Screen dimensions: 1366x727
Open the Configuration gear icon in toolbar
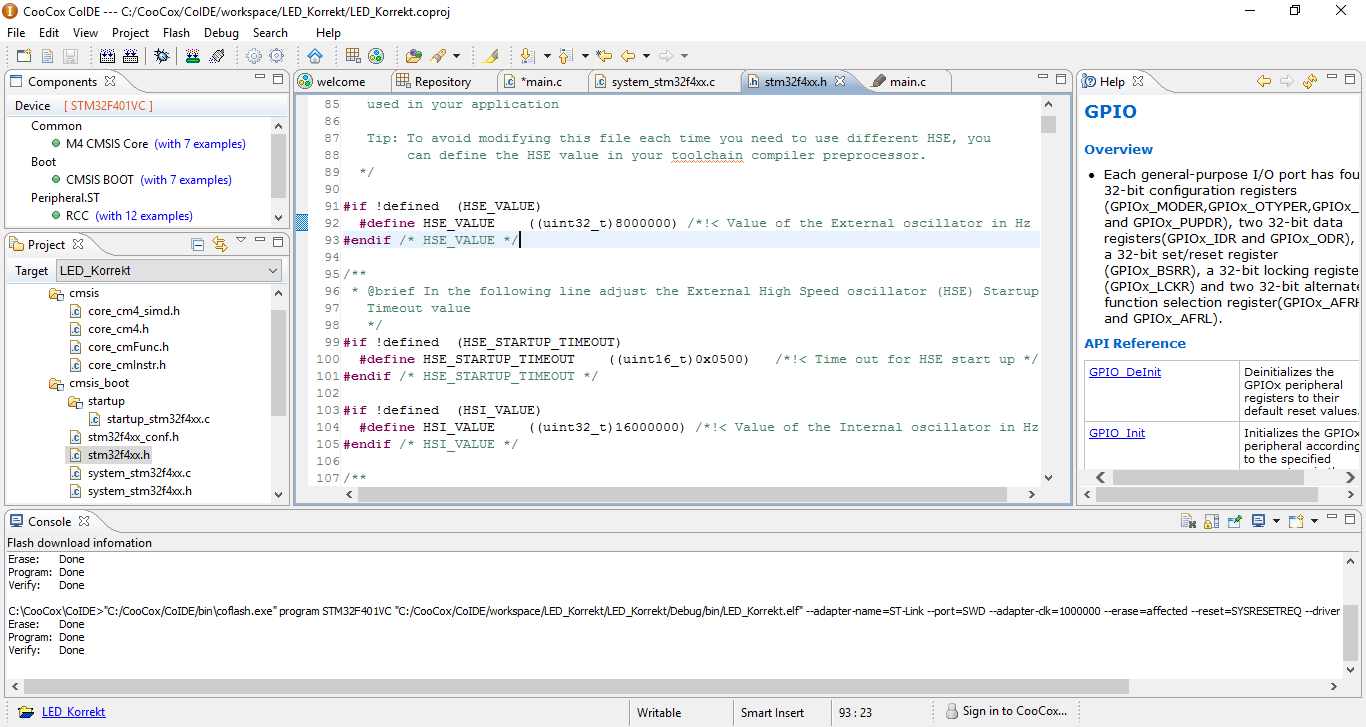(254, 56)
